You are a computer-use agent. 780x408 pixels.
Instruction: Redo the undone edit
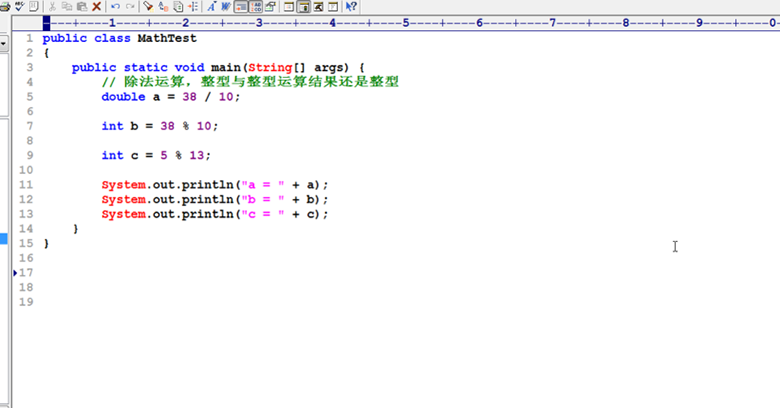[x=130, y=6]
